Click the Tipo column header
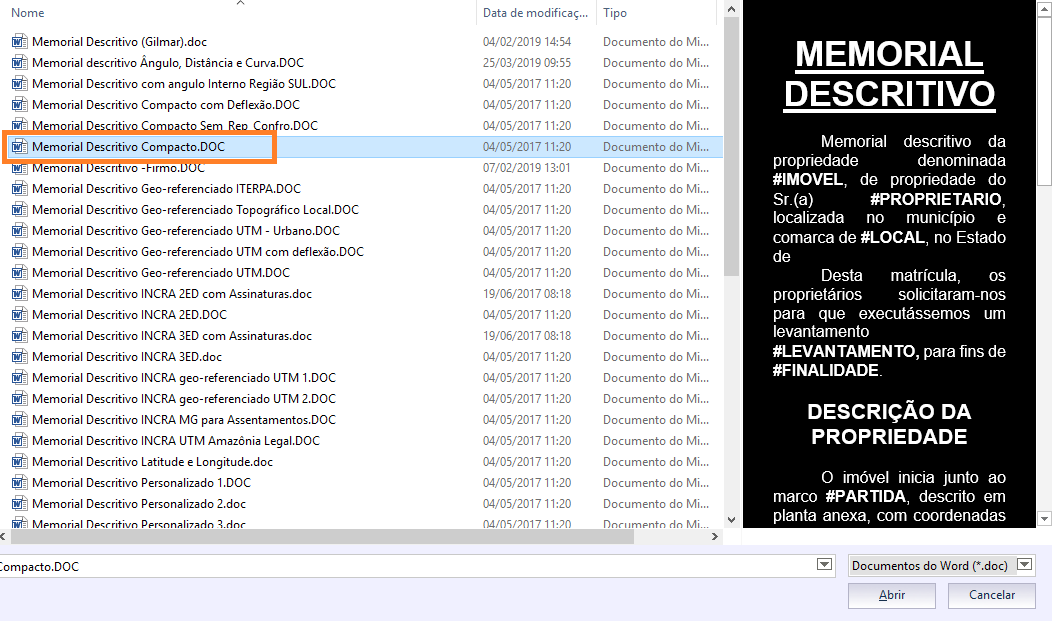Viewport: 1052px width, 621px height. pyautogui.click(x=650, y=13)
